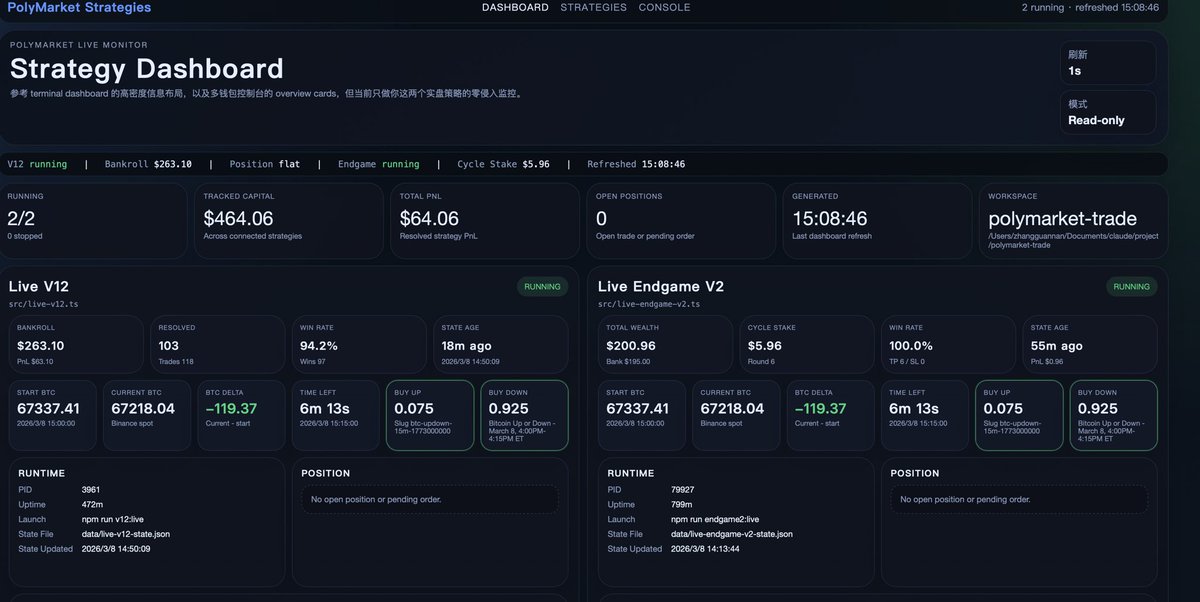Click the Live V12 RUNNING badge
The image size is (1200, 602).
(542, 287)
